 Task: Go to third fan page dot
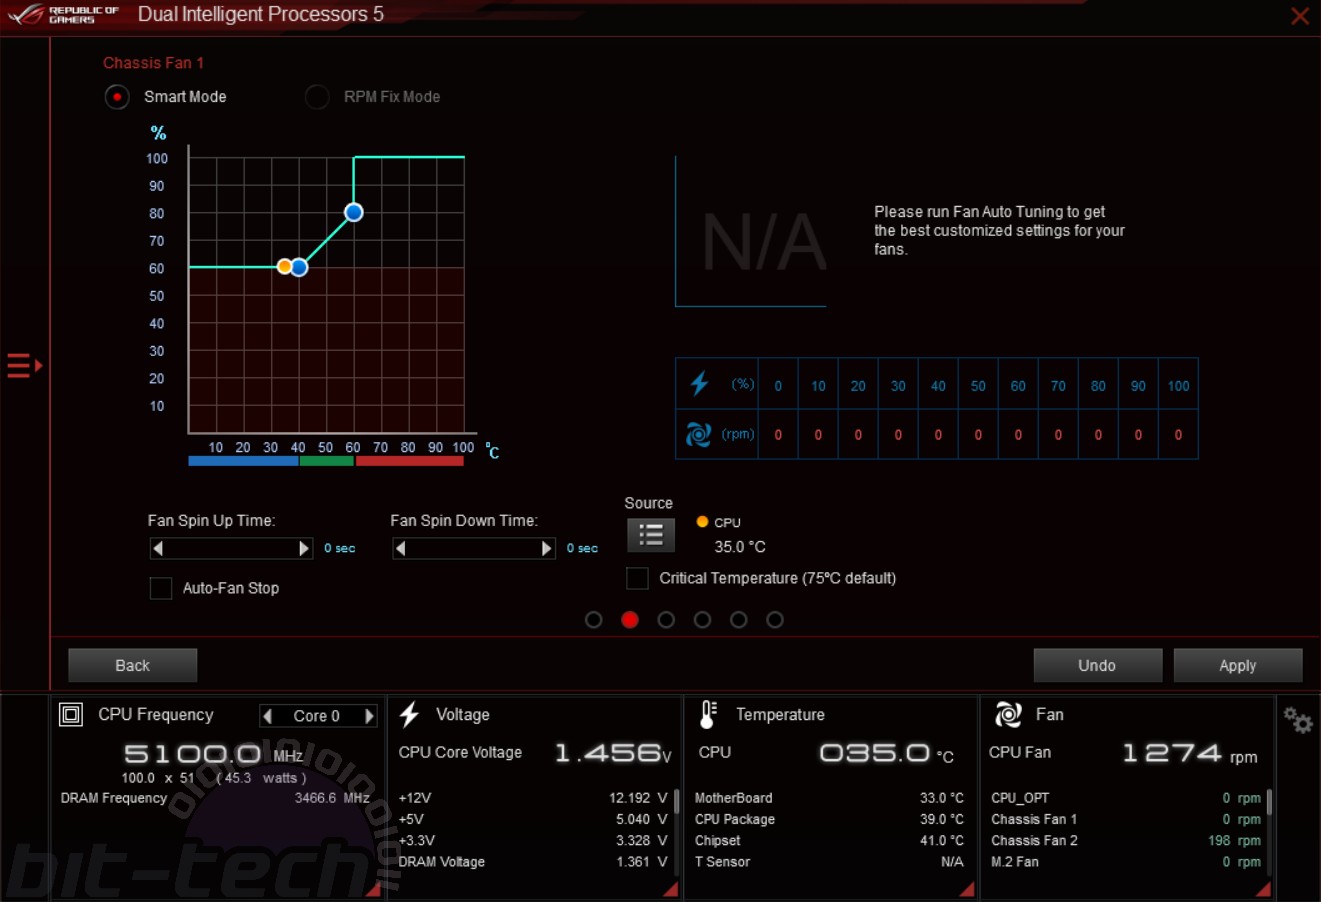pos(666,620)
